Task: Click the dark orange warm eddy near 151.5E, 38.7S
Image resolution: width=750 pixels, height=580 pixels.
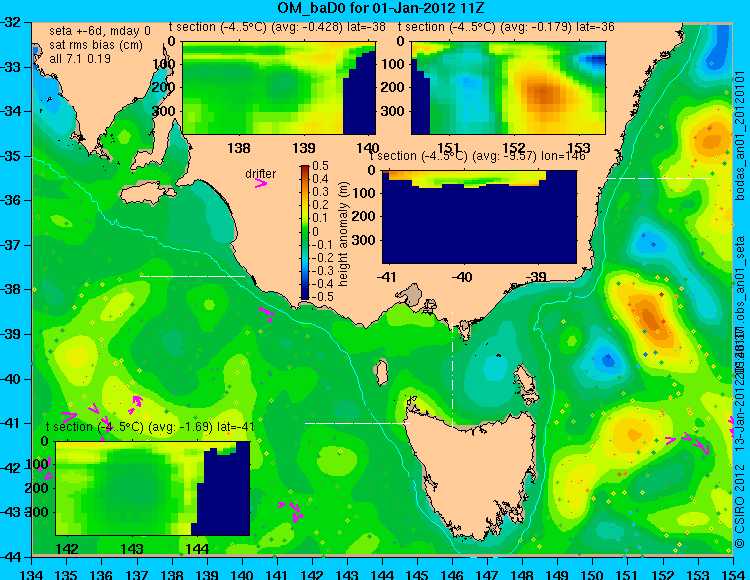Action: (651, 318)
